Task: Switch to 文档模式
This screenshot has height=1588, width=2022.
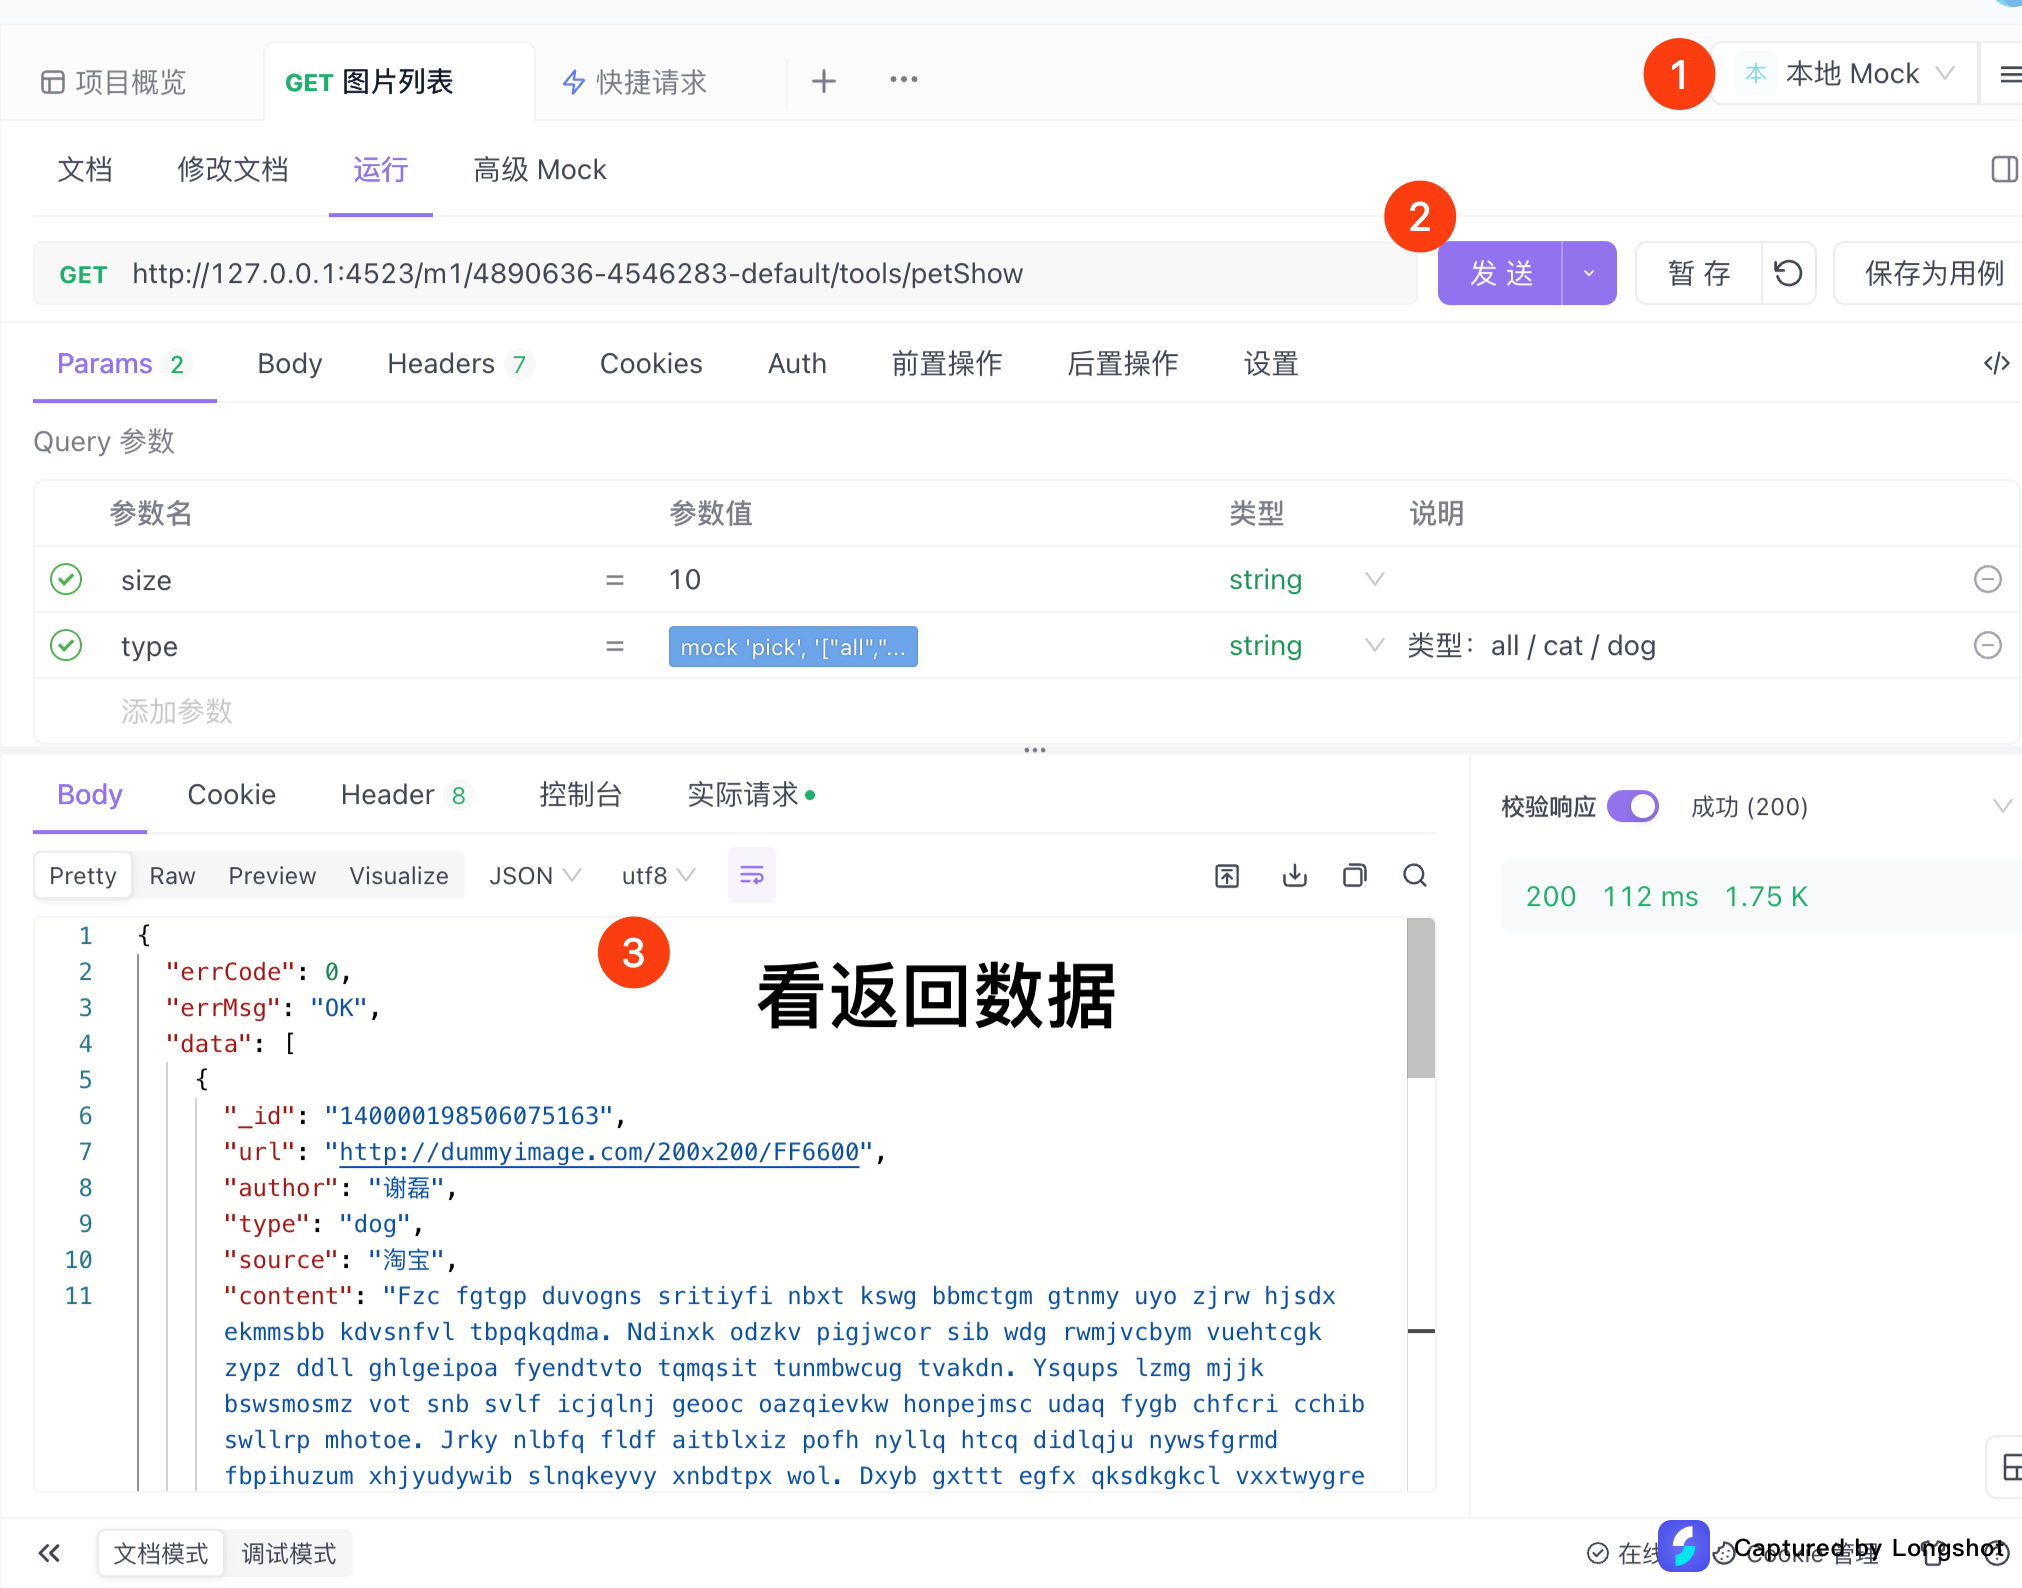Action: coord(160,1553)
